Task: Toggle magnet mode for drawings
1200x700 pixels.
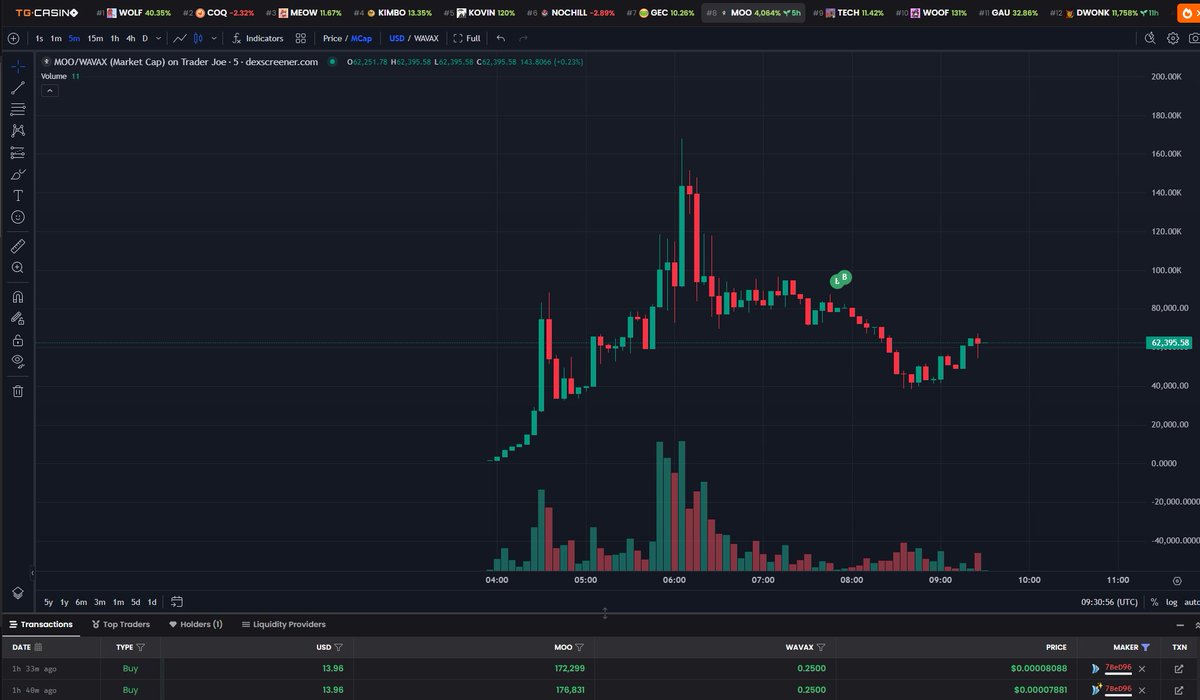Action: (18, 297)
